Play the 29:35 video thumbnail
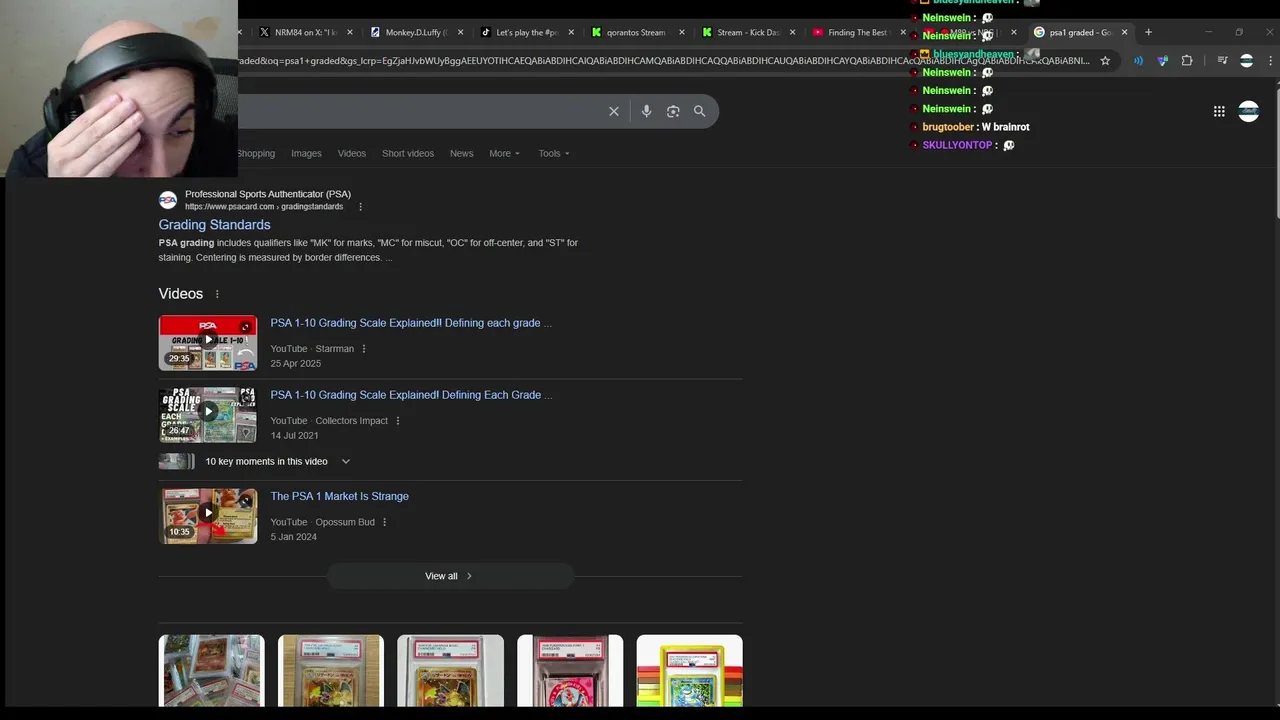The width and height of the screenshot is (1280, 720). pos(208,343)
